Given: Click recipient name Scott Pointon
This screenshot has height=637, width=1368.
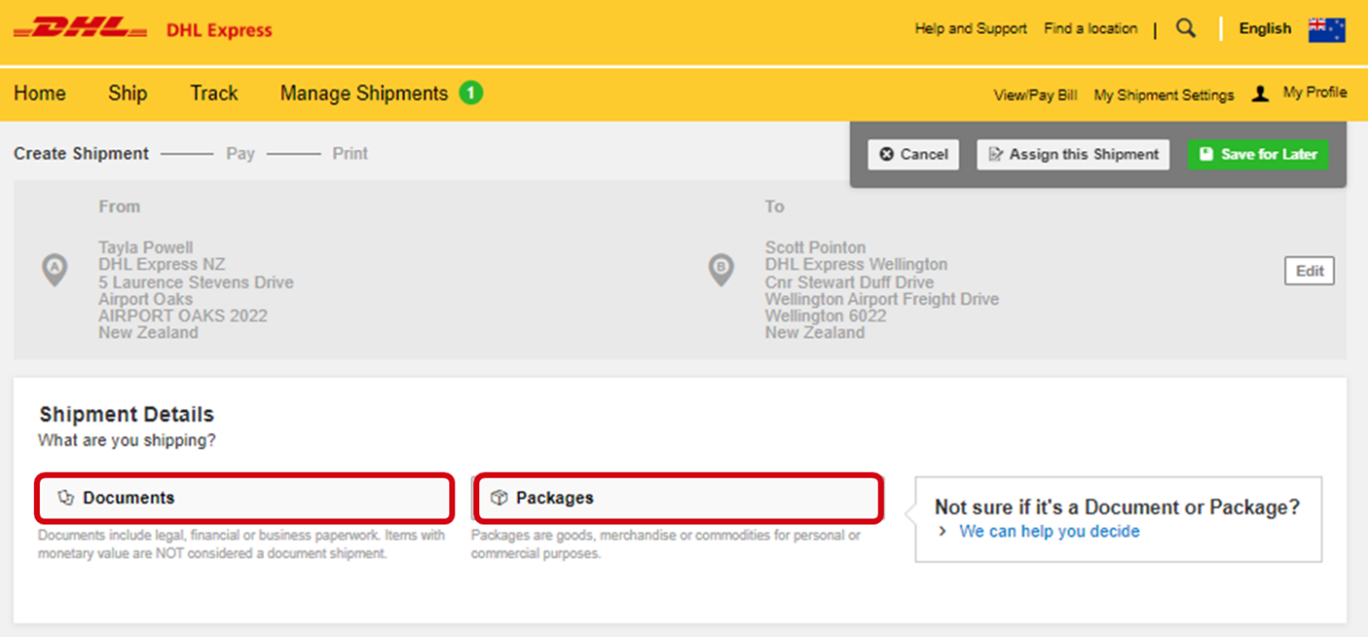Looking at the screenshot, I should [816, 247].
